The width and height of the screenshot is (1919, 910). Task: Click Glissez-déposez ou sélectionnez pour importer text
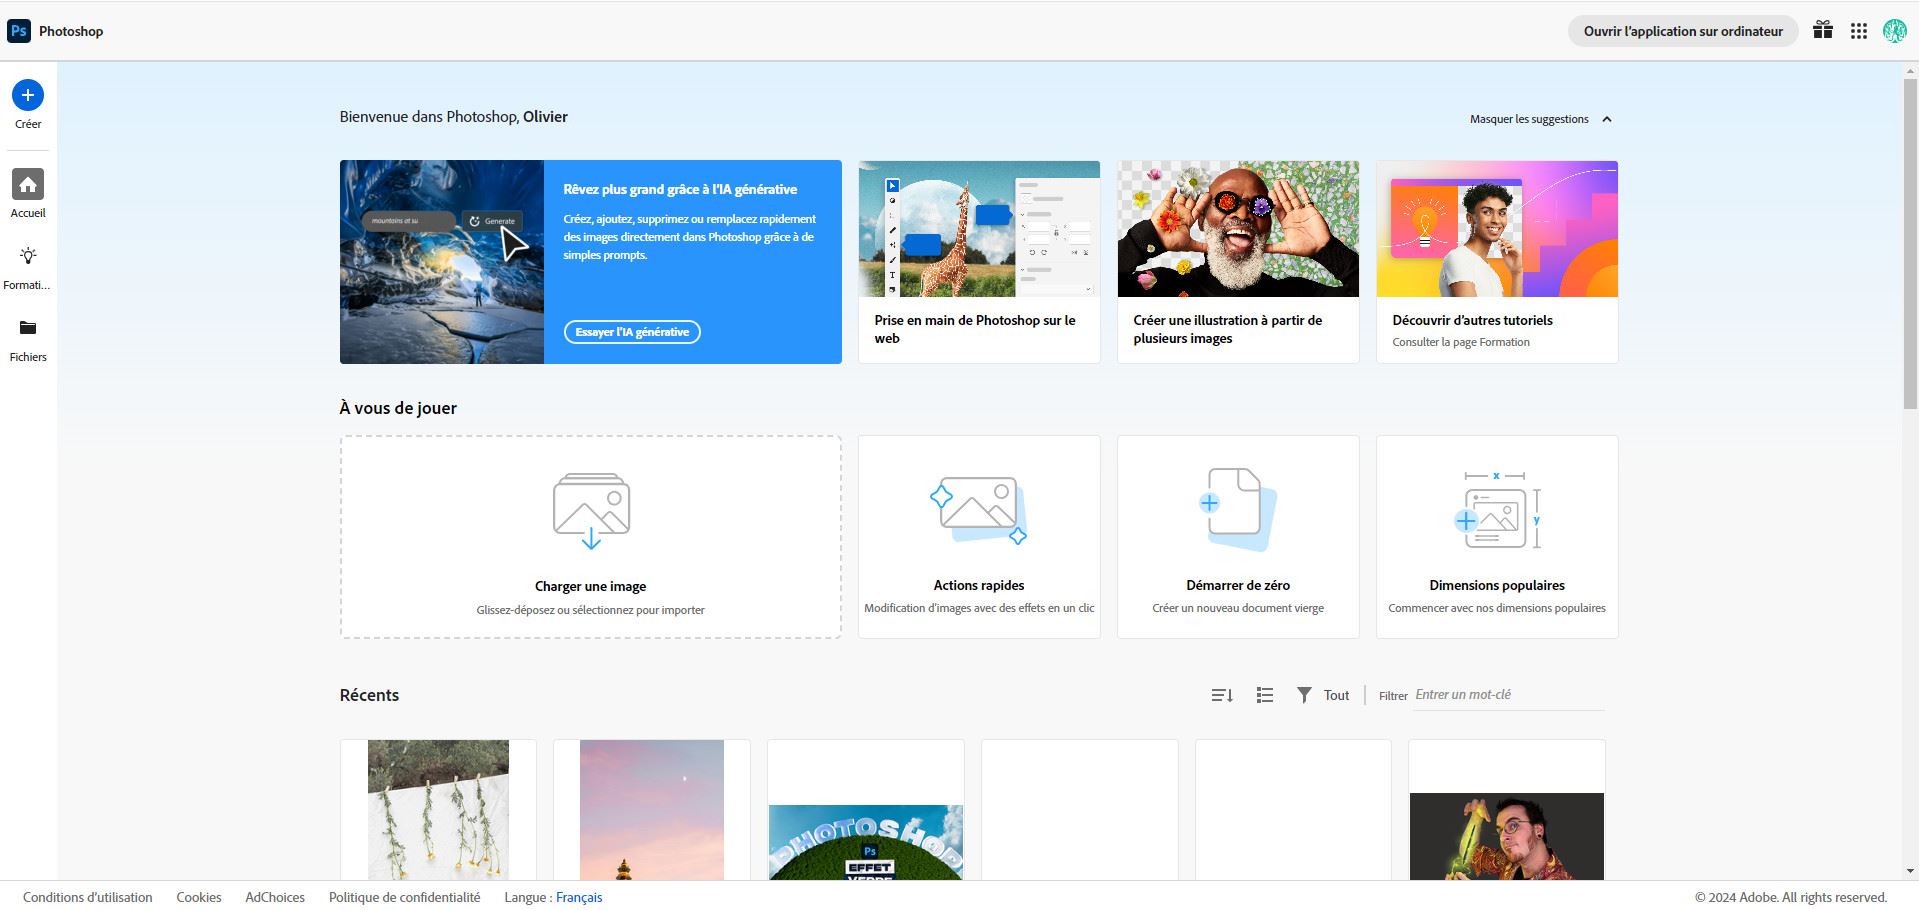(590, 610)
